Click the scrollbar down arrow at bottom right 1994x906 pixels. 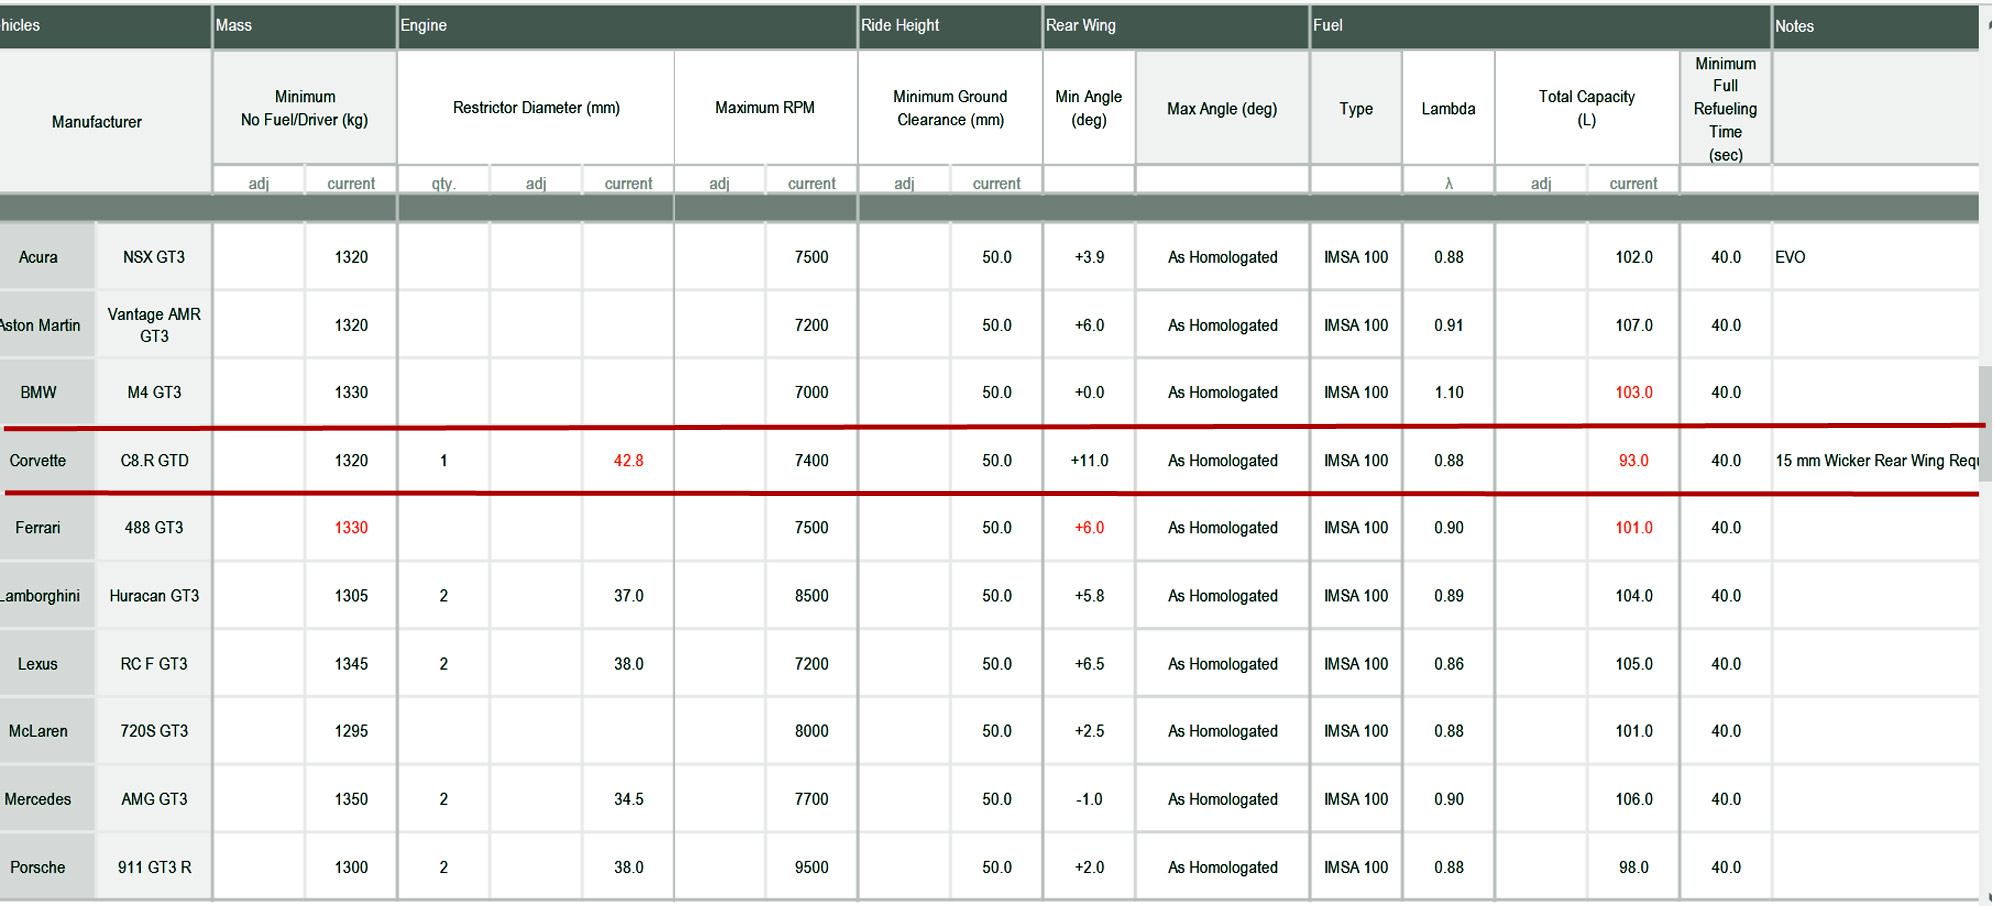pos(1988,897)
